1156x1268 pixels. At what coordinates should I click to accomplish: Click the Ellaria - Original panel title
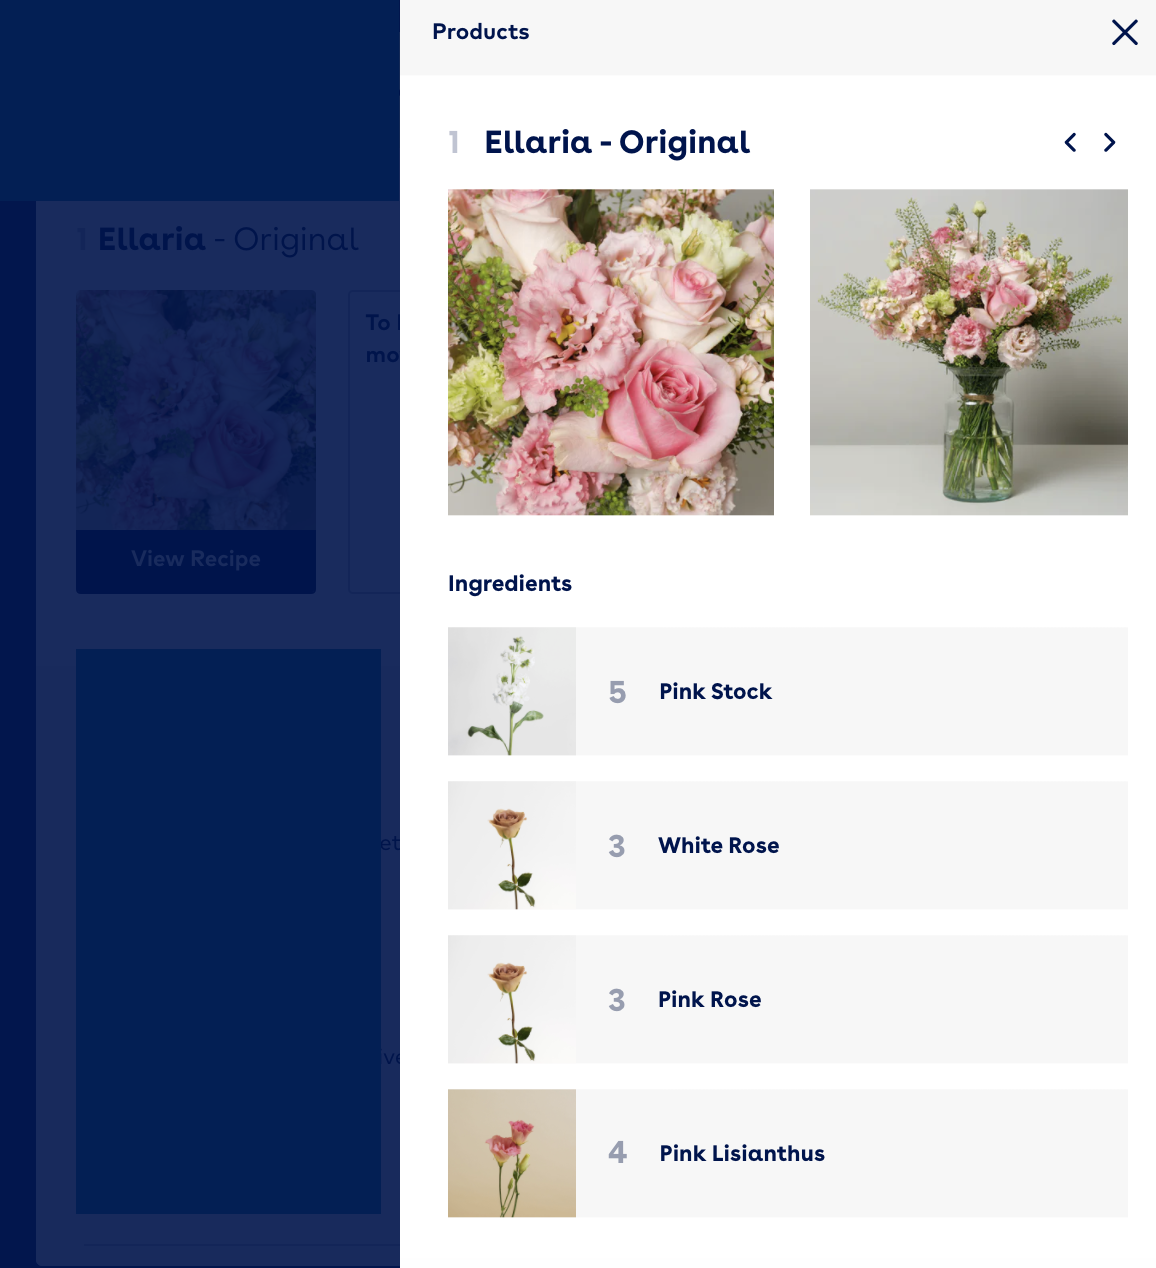617,142
